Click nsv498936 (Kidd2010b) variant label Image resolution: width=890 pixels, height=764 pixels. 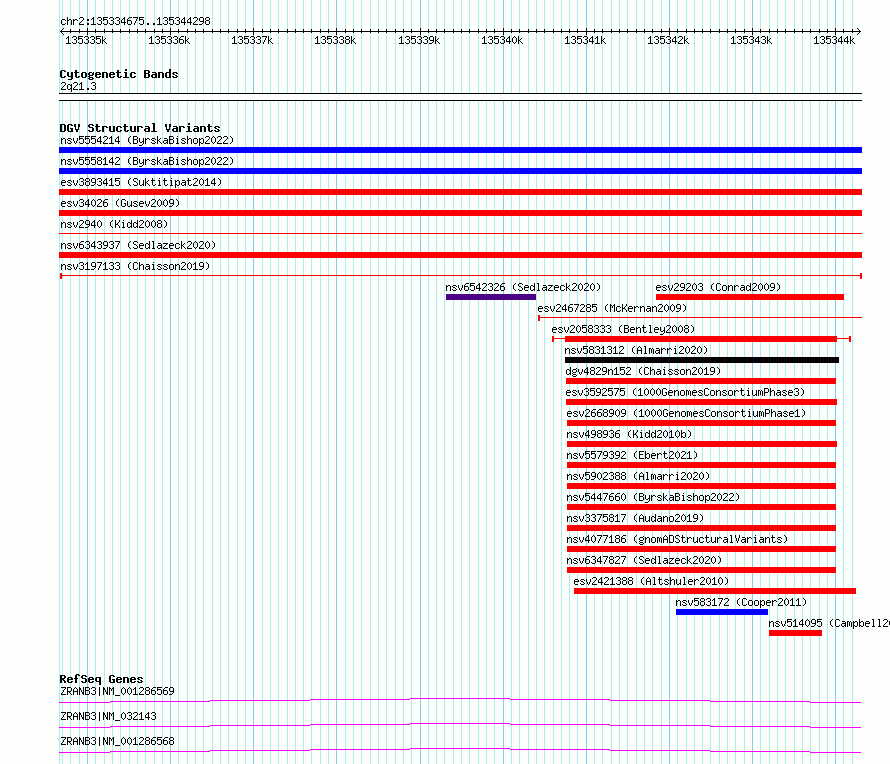point(629,434)
